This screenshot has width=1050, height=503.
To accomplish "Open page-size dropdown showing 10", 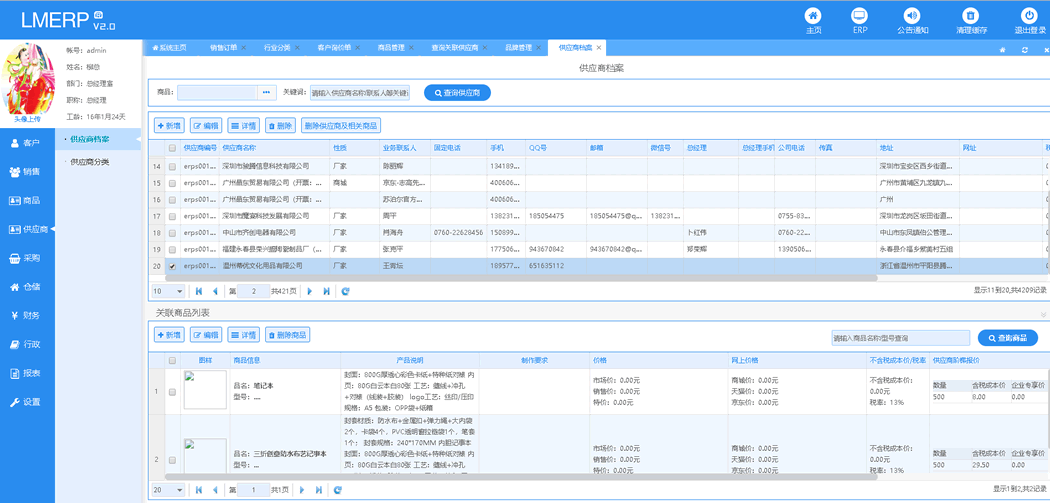I will (x=169, y=291).
